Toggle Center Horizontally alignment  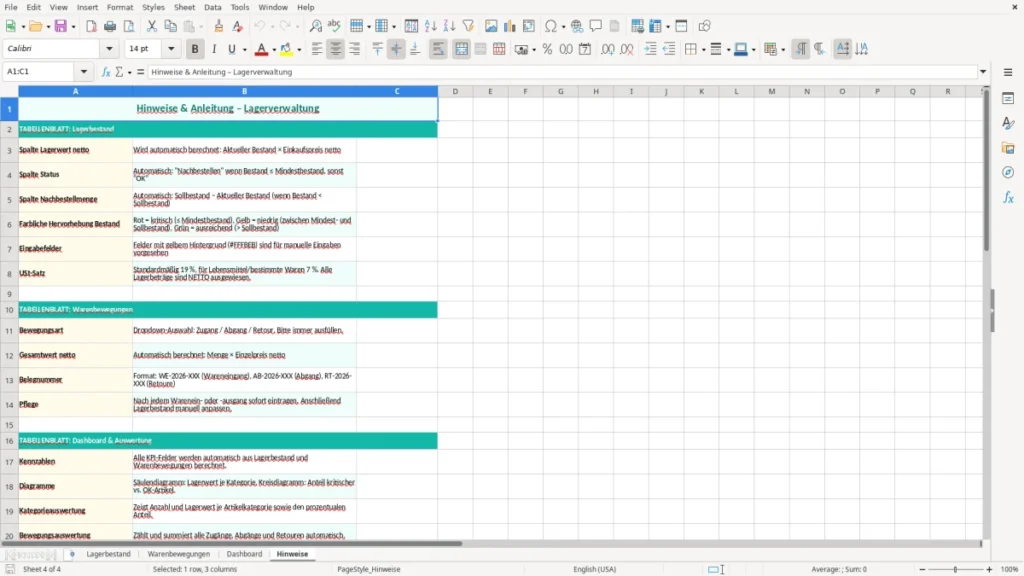click(x=336, y=49)
